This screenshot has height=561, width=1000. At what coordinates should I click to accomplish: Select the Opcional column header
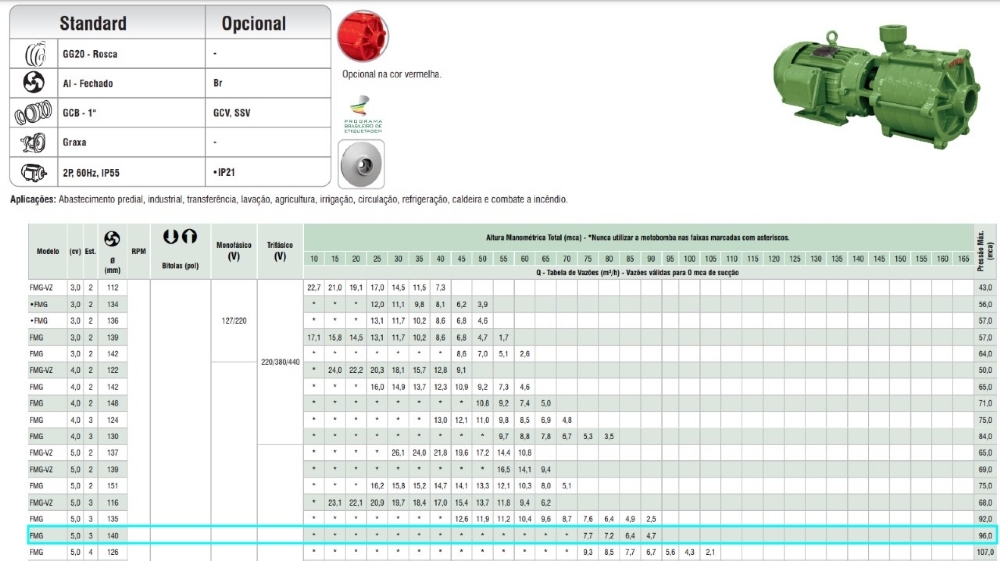click(x=253, y=23)
